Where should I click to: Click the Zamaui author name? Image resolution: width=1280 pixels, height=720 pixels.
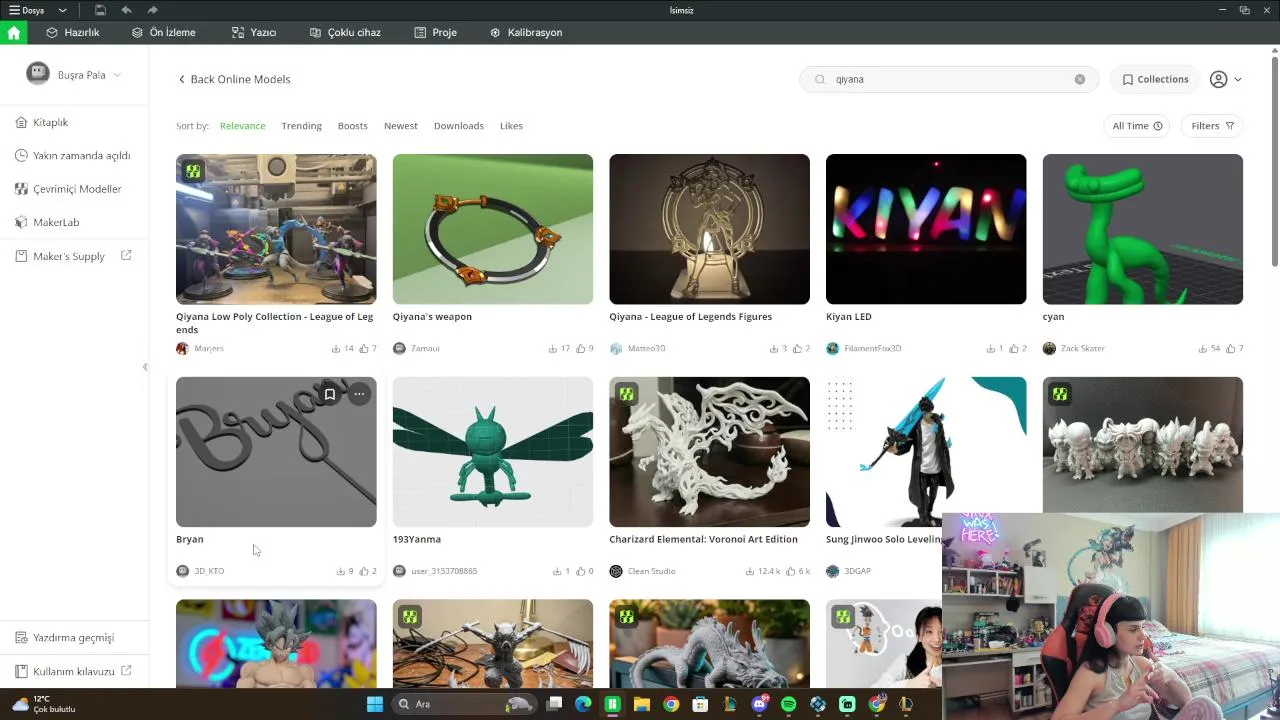pos(425,348)
